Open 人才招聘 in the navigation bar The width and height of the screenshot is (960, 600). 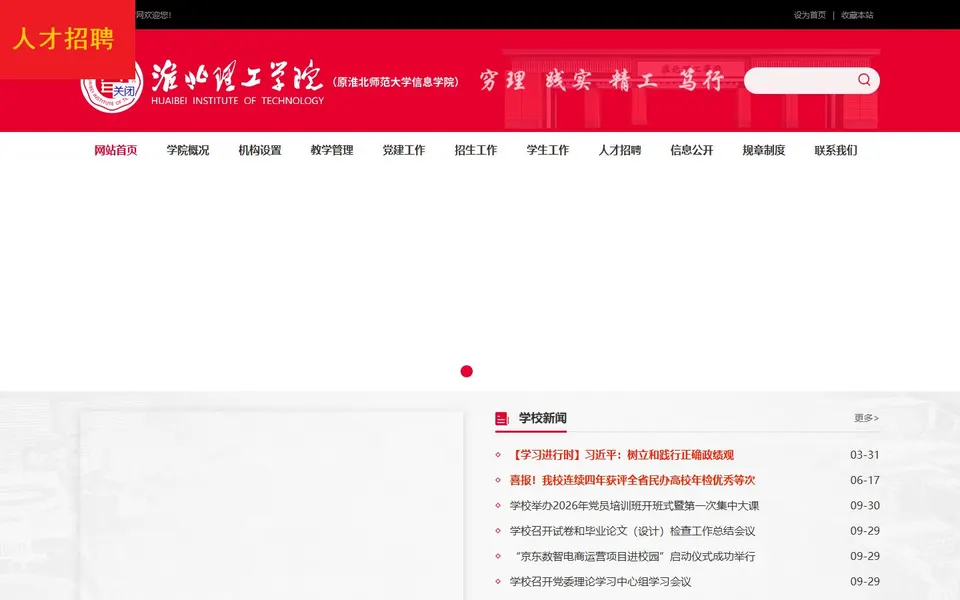[620, 150]
